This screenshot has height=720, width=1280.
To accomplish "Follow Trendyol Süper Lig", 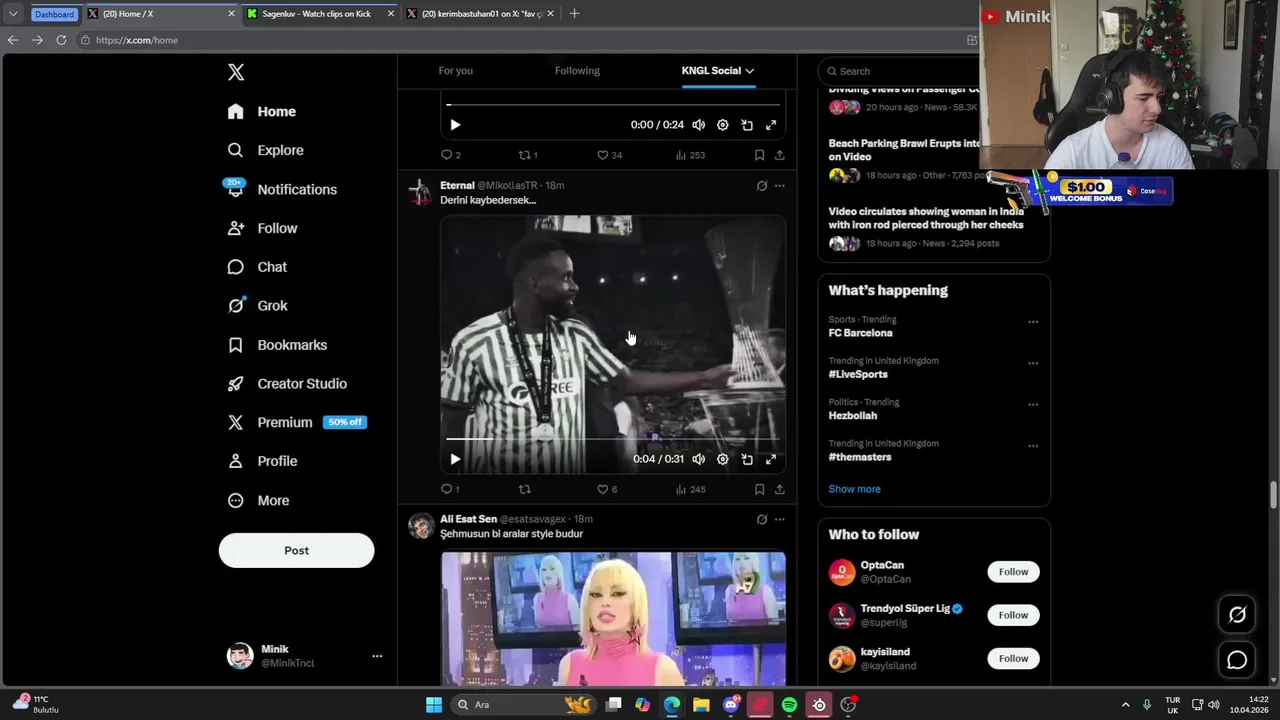I will pyautogui.click(x=1013, y=615).
